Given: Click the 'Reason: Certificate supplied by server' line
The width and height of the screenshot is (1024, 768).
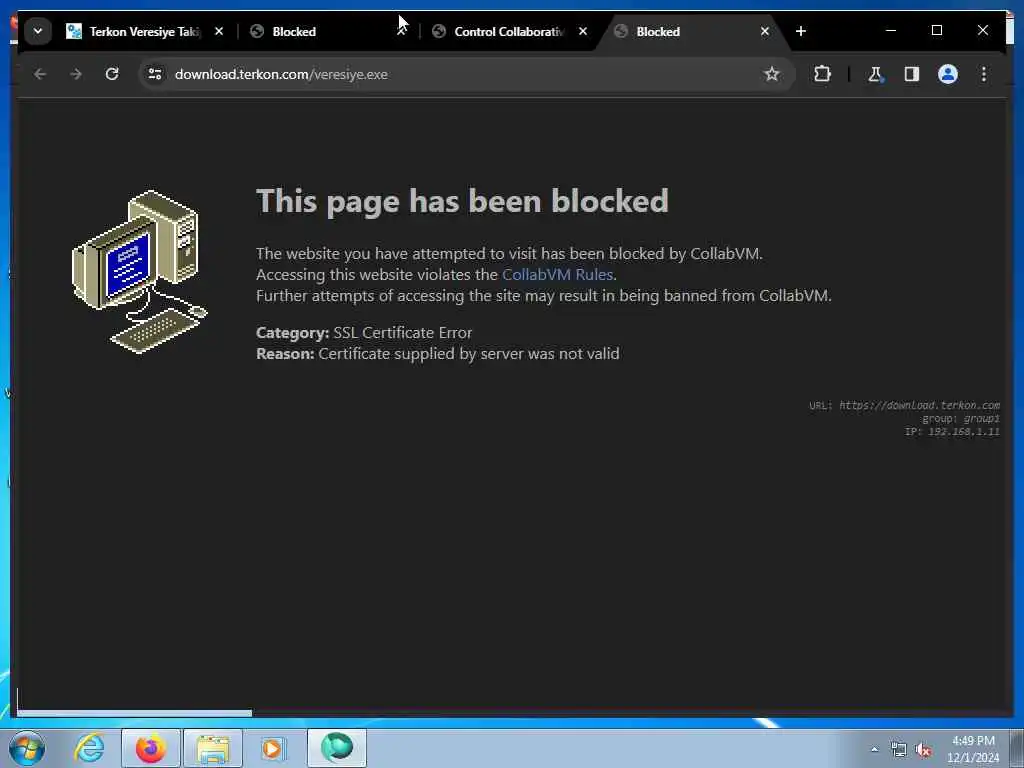Looking at the screenshot, I should pos(438,353).
